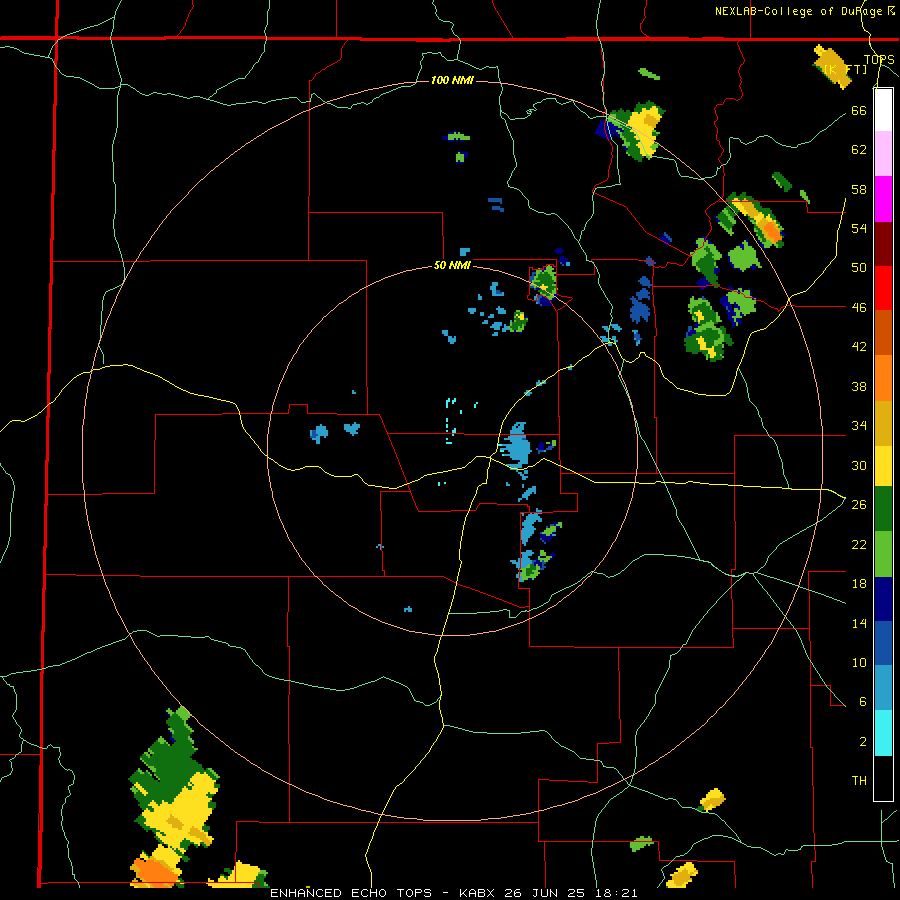The image size is (900, 900).
Task: Click the KABX radar site identifier
Action: [480, 893]
